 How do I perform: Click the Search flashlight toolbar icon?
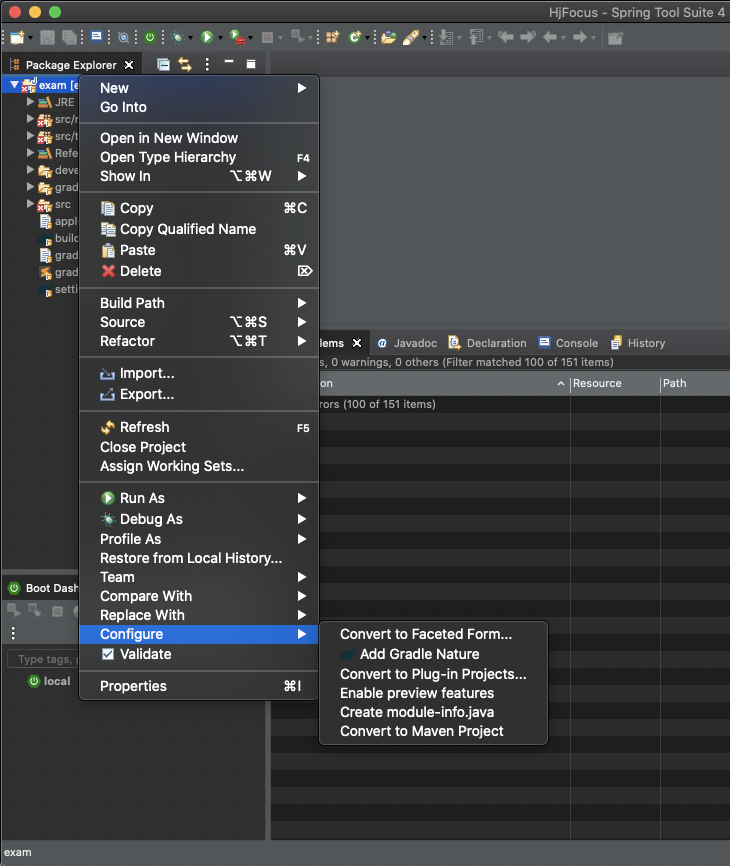(x=411, y=38)
